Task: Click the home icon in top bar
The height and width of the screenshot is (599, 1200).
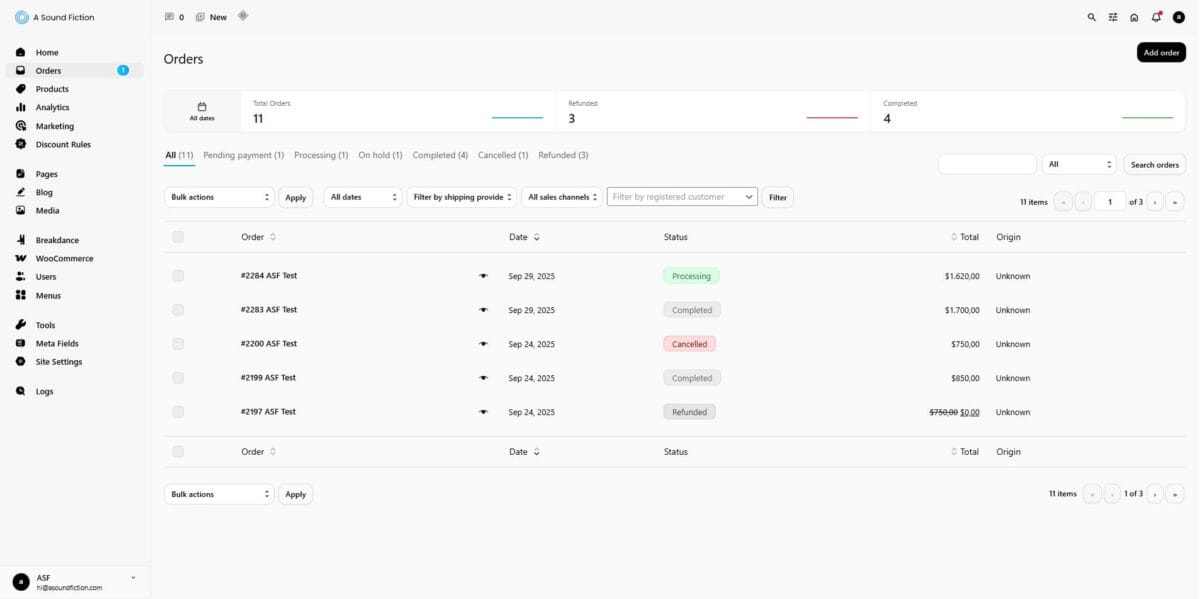Action: tap(1134, 17)
